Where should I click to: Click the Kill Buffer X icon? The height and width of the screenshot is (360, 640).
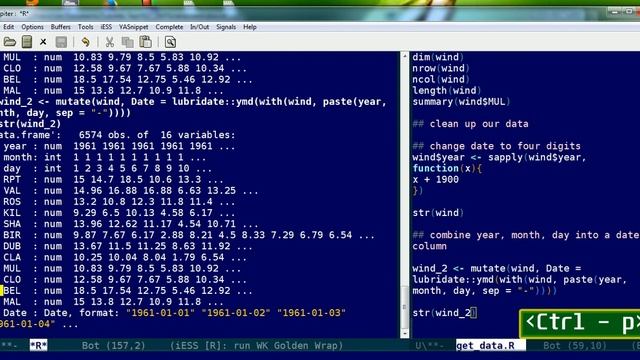pyautogui.click(x=43, y=42)
